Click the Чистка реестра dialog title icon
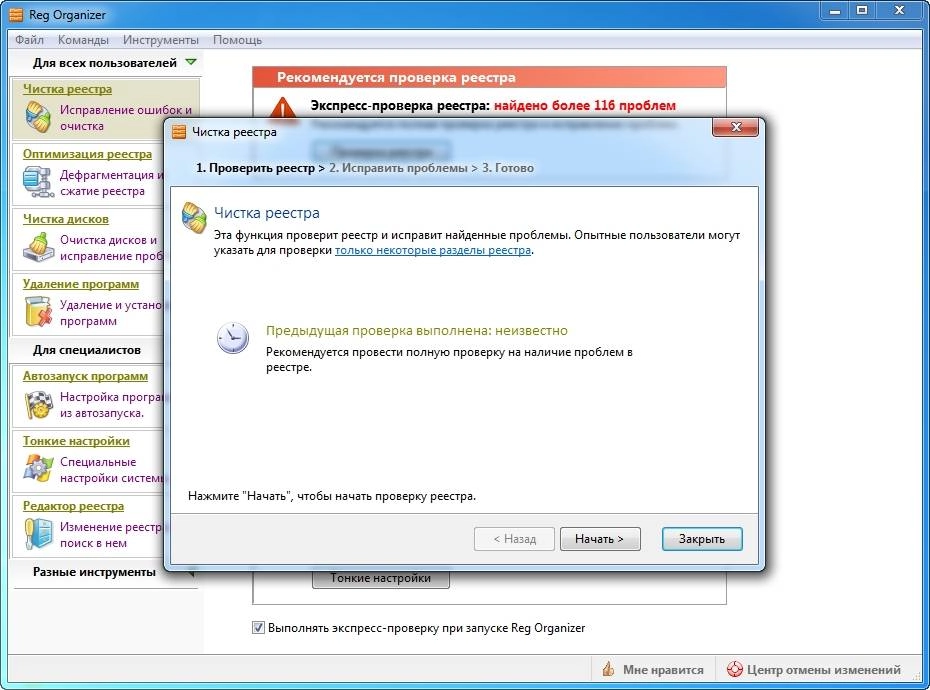The image size is (930, 690). (179, 132)
